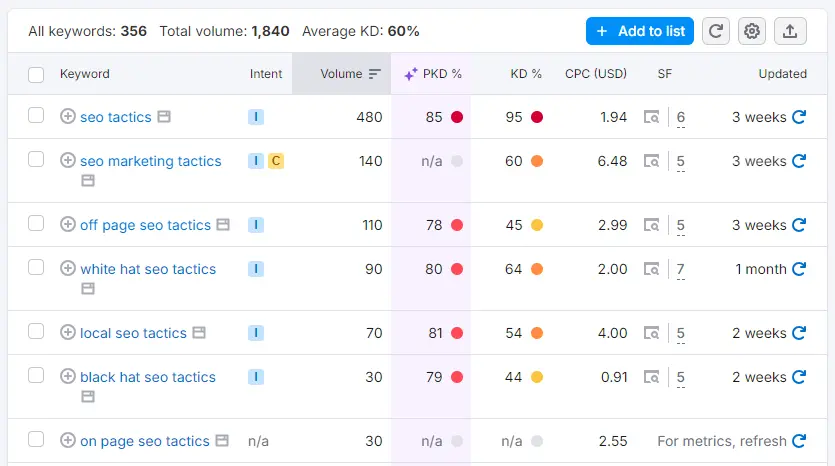The width and height of the screenshot is (835, 466).
Task: Click the Add to list button
Action: point(640,31)
